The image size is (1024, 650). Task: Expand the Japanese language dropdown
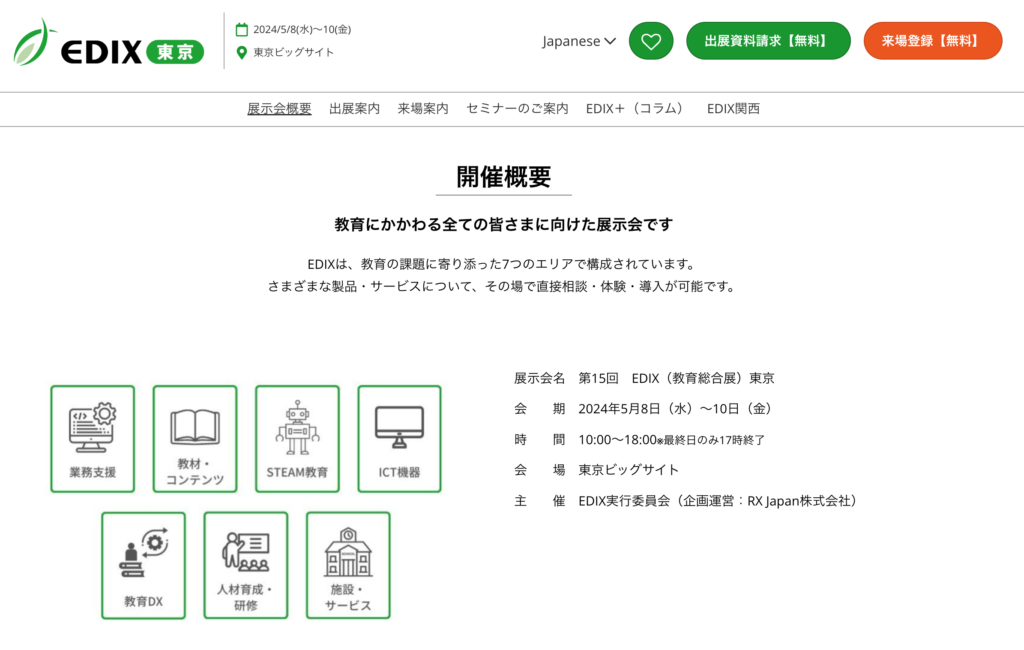pos(579,41)
